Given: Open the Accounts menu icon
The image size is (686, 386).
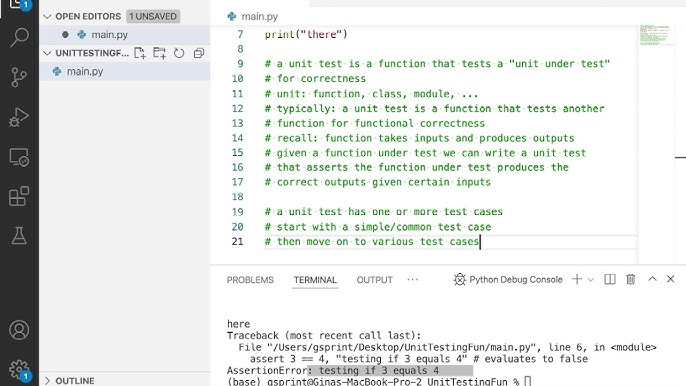Looking at the screenshot, I should [x=19, y=330].
